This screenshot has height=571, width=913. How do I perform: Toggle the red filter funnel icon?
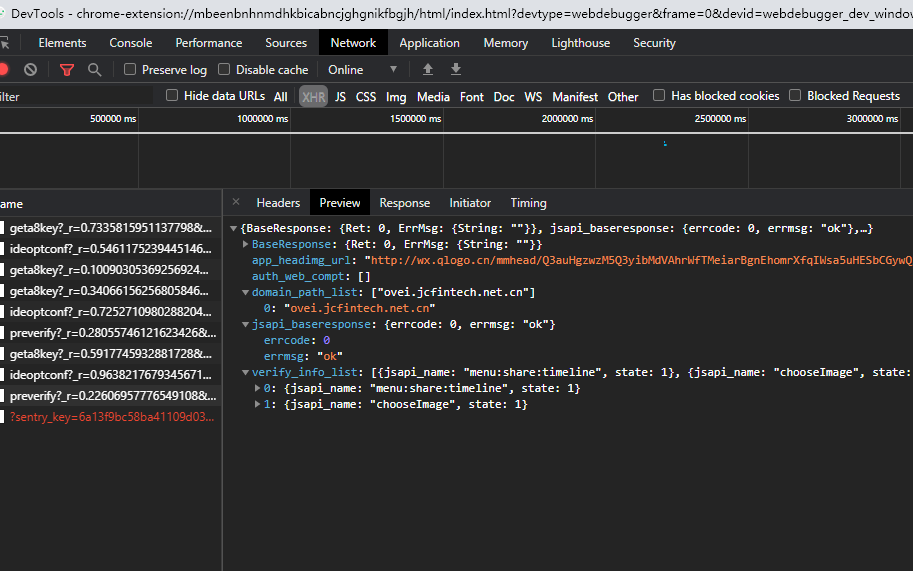67,70
